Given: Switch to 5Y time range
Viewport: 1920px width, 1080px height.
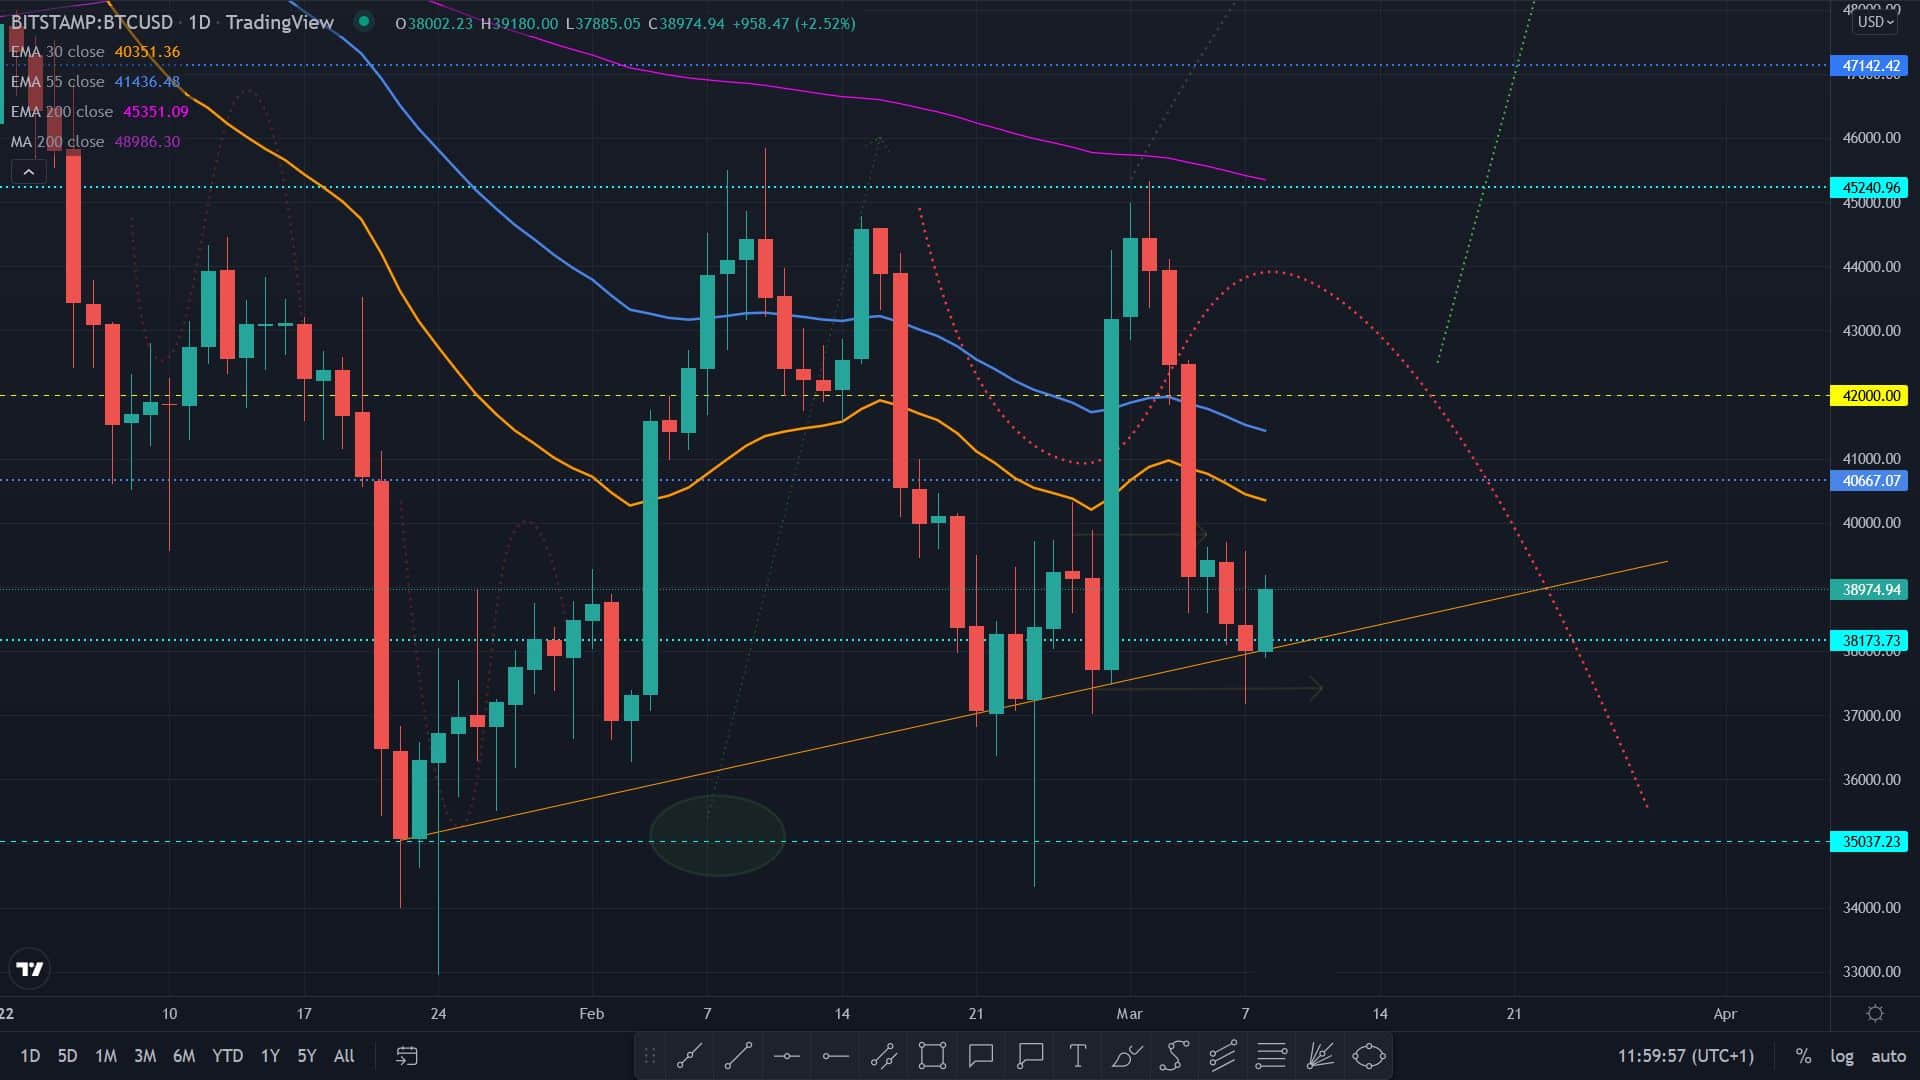Looking at the screenshot, I should pyautogui.click(x=307, y=1056).
